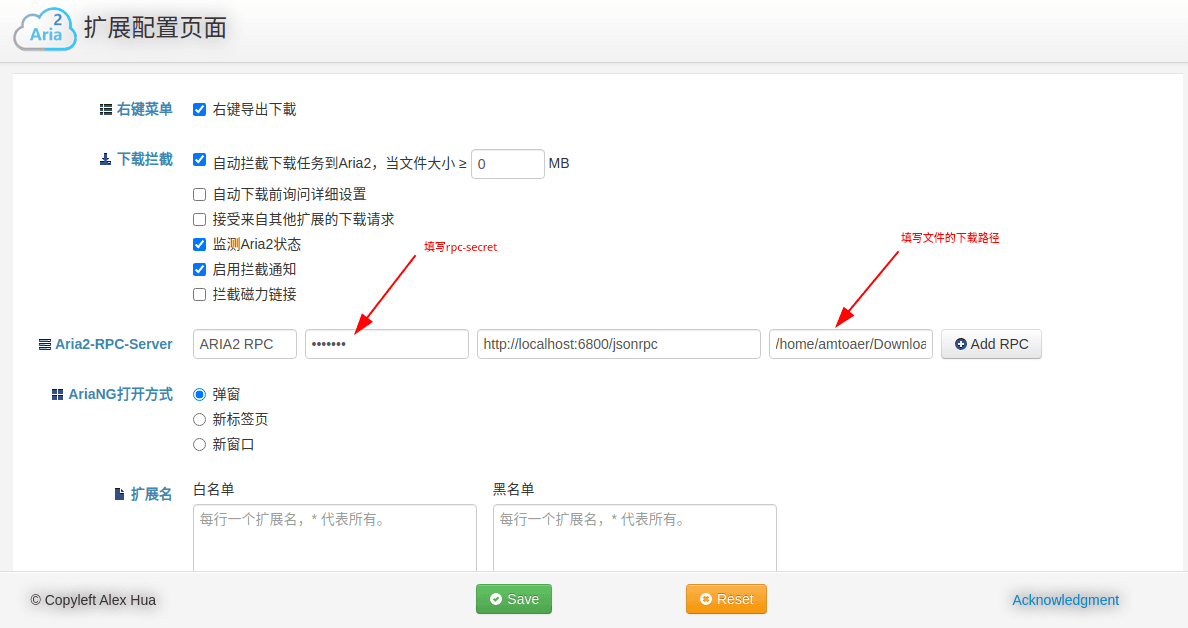Viewport: 1188px width, 628px height.
Task: Select the 新标签页 radio option
Action: click(199, 420)
